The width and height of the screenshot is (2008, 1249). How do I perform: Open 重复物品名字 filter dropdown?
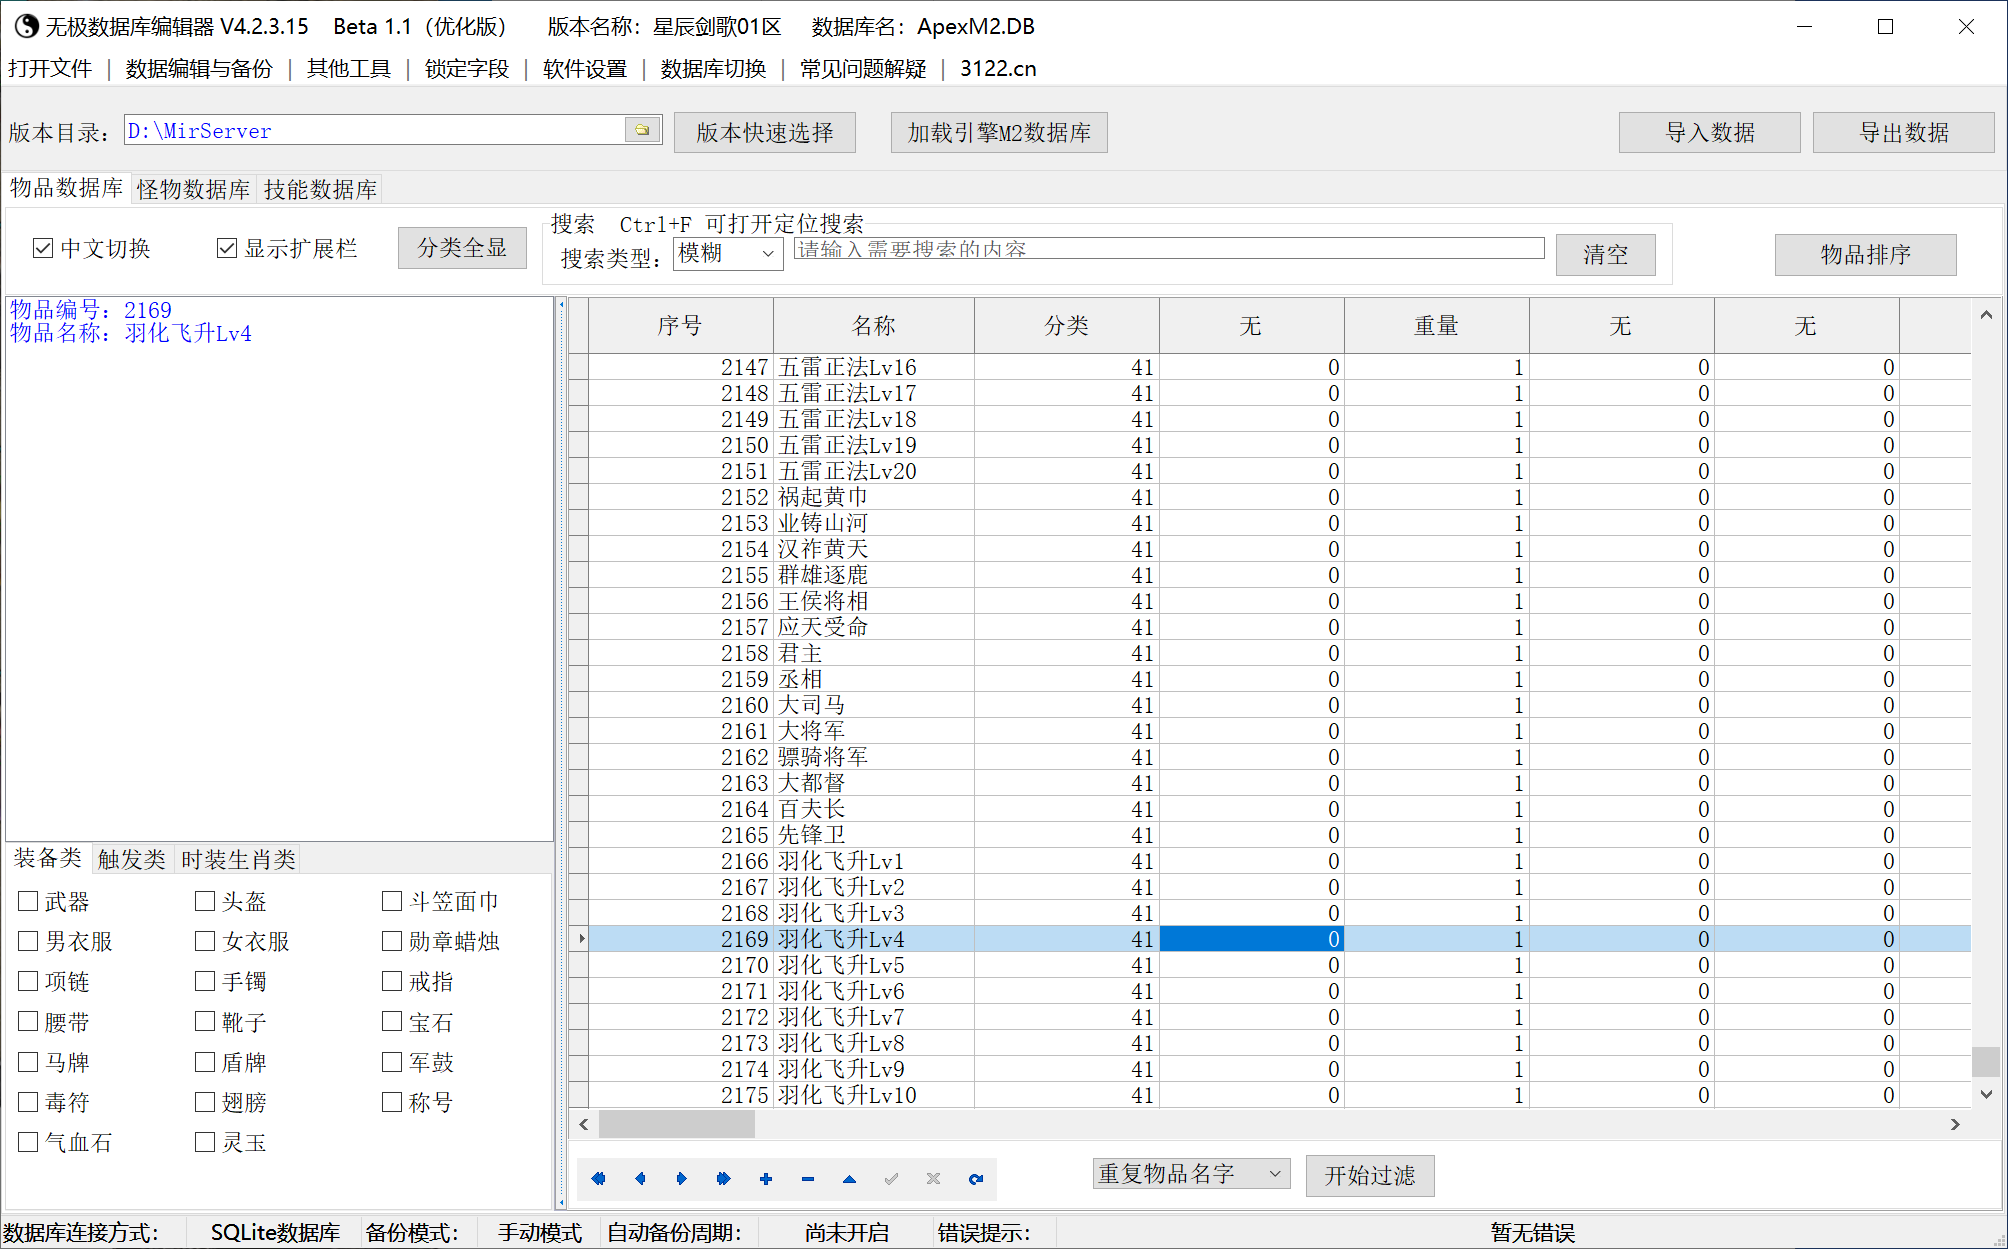(x=1191, y=1174)
